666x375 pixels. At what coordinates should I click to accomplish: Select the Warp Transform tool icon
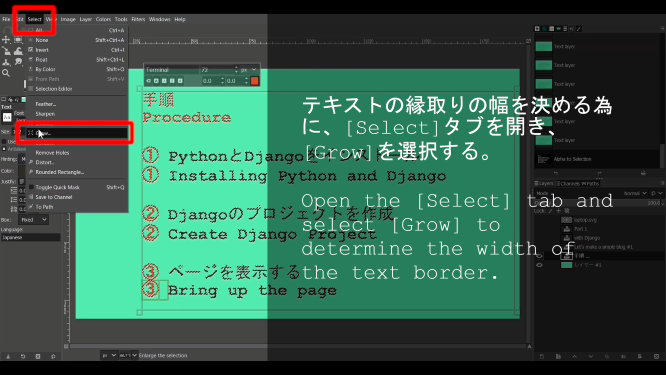tap(18, 51)
